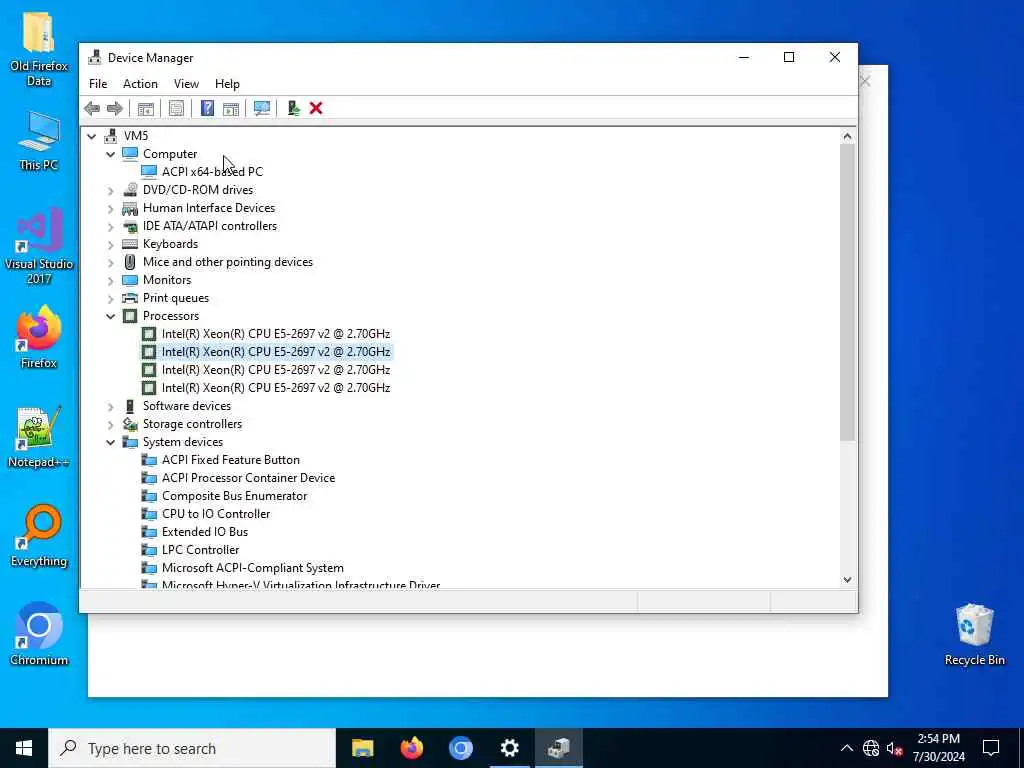1024x768 pixels.
Task: Select the Notepad++ desktop shortcut
Action: [39, 437]
